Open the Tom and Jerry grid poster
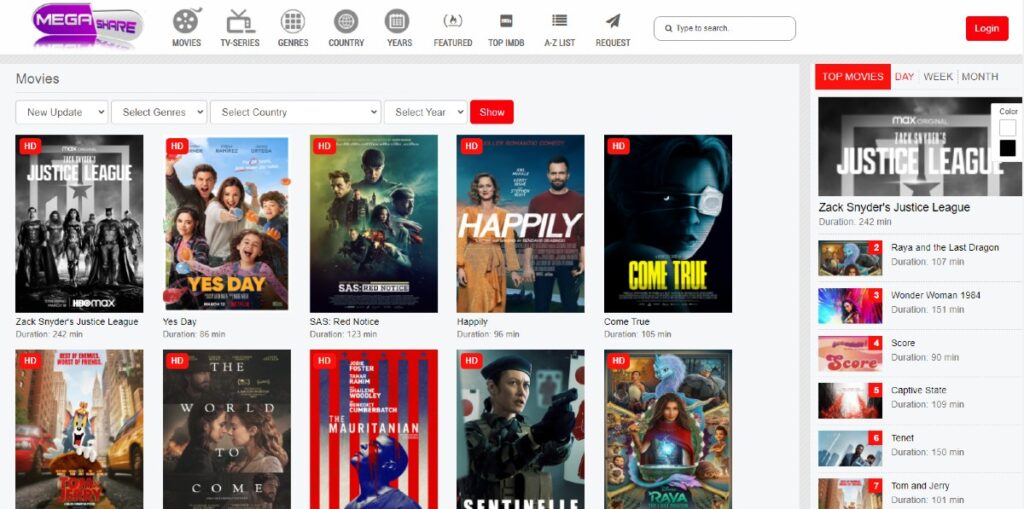 [80, 429]
